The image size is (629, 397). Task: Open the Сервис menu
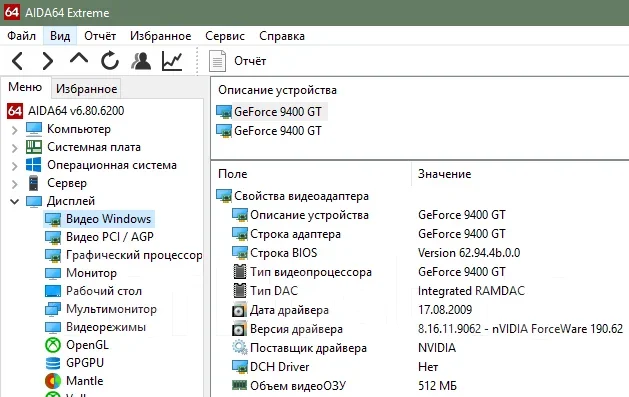tap(225, 36)
